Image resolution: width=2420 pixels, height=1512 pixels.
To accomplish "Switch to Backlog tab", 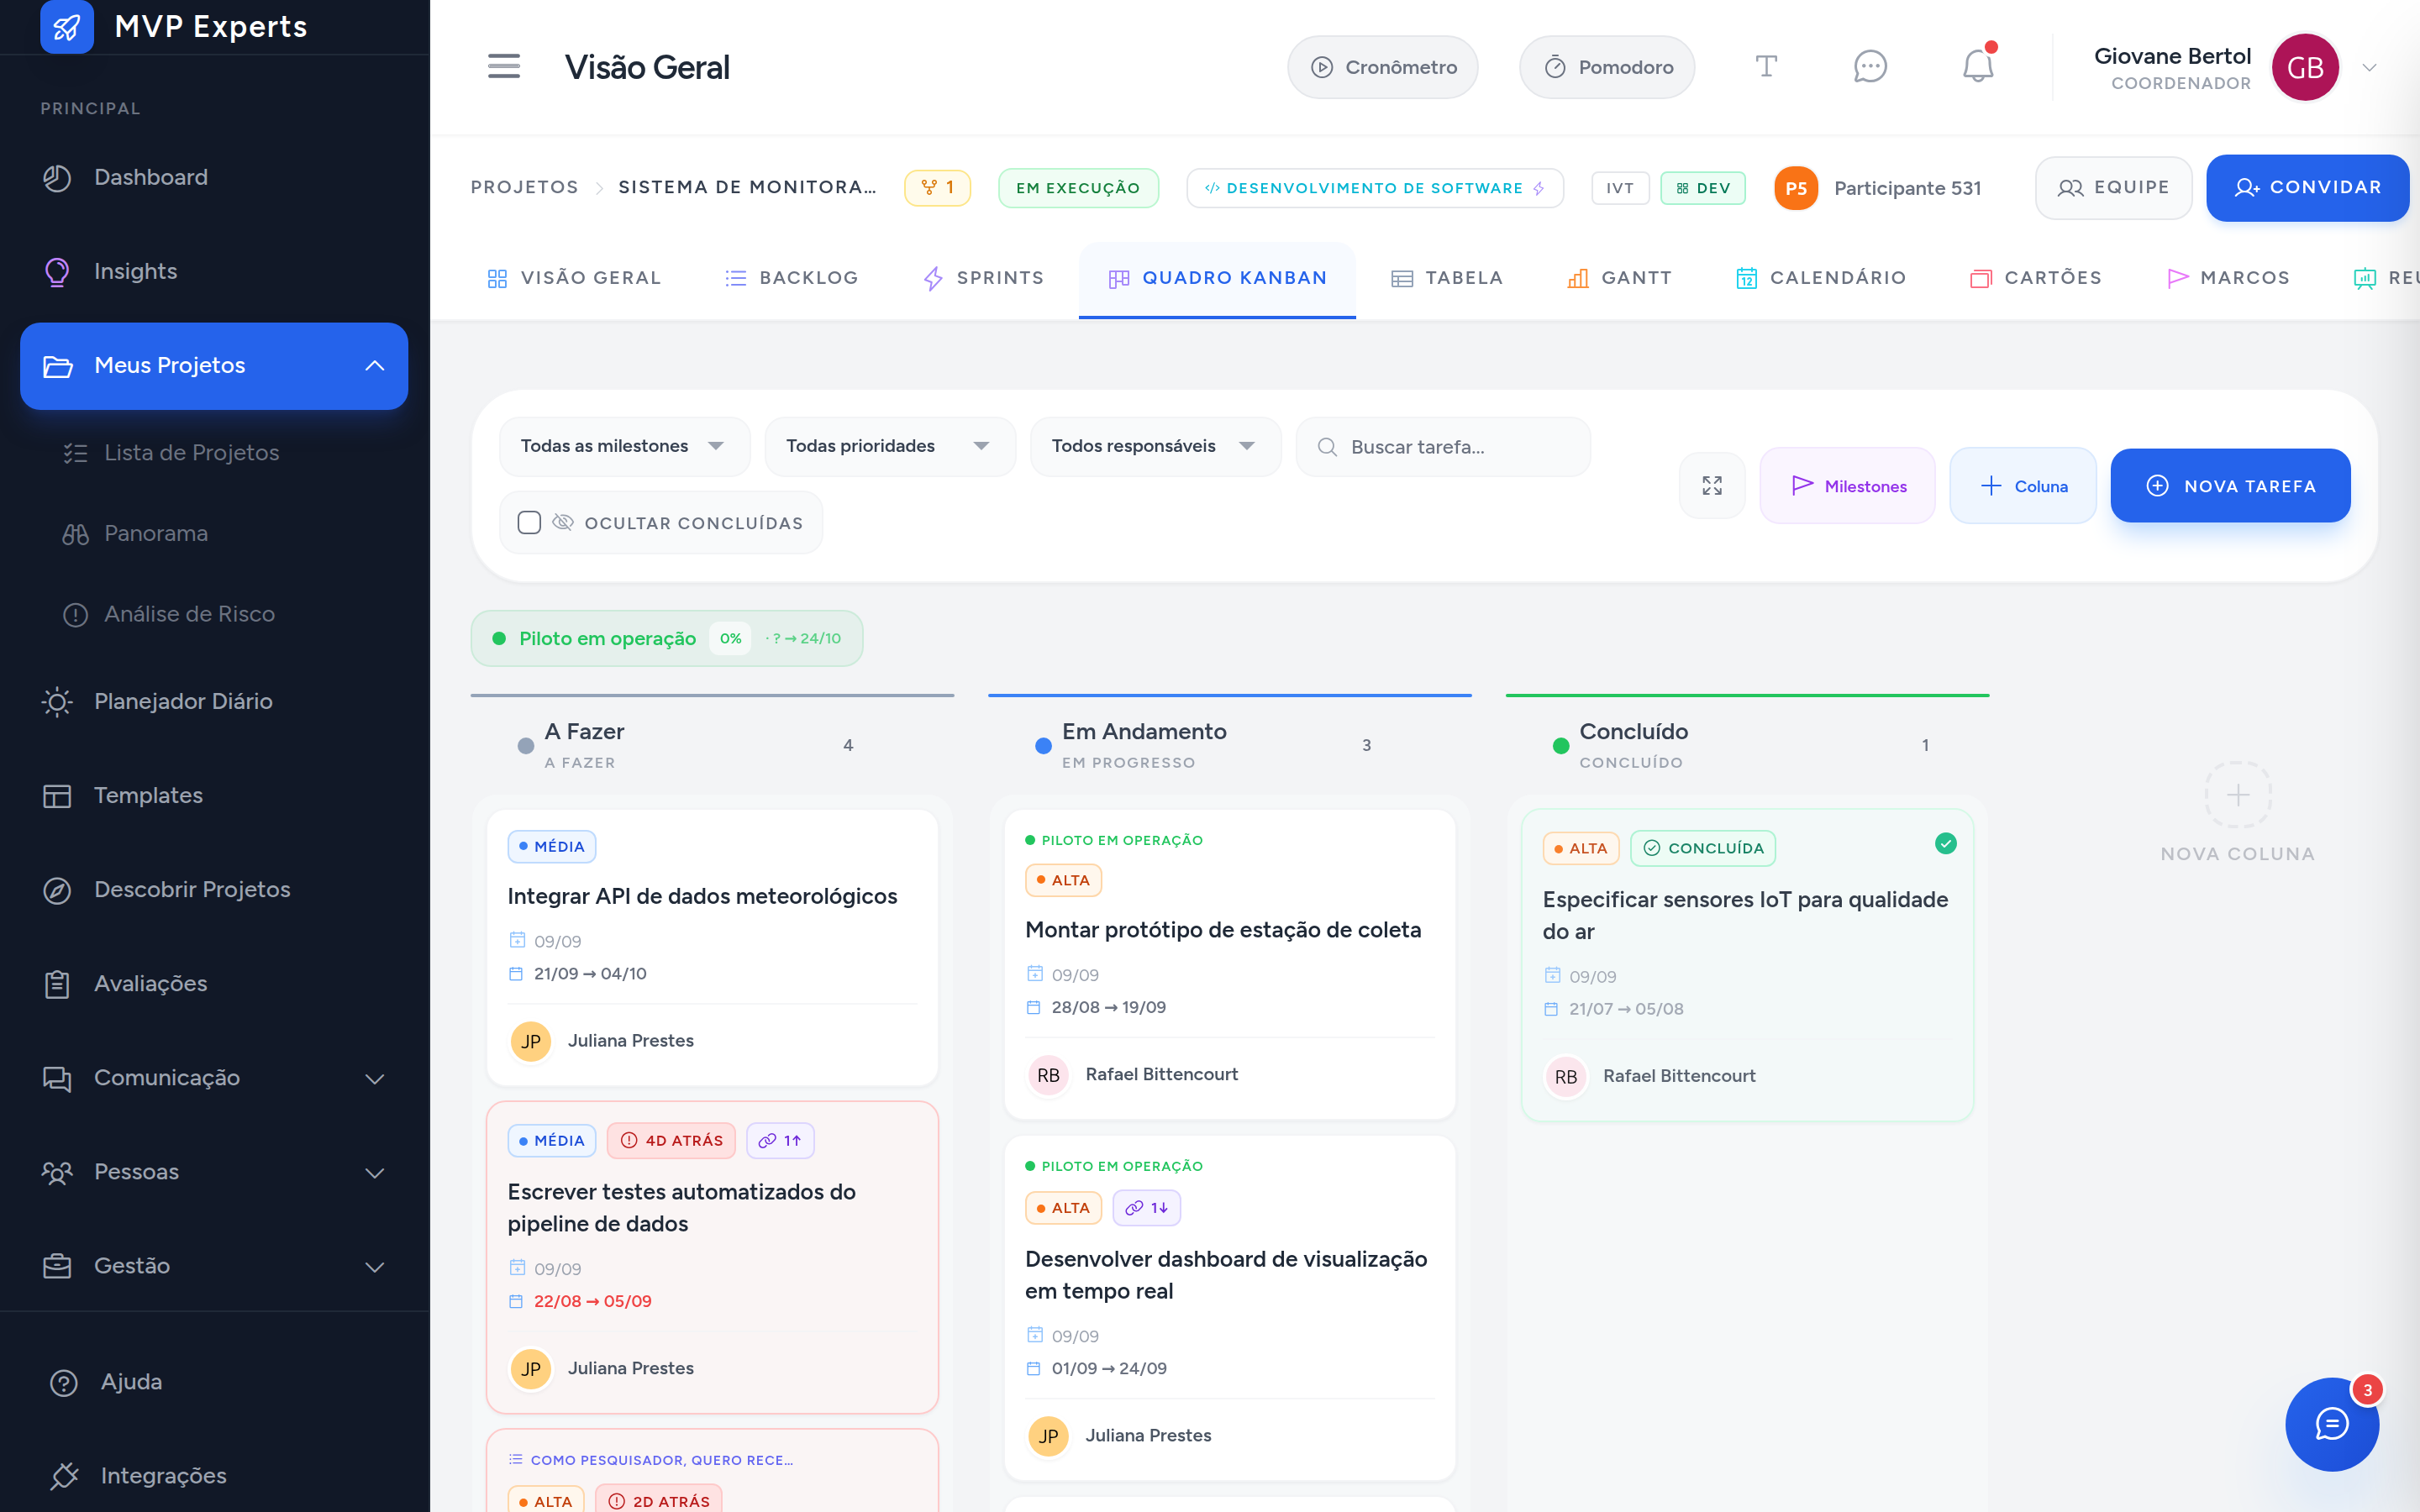I will pos(791,278).
